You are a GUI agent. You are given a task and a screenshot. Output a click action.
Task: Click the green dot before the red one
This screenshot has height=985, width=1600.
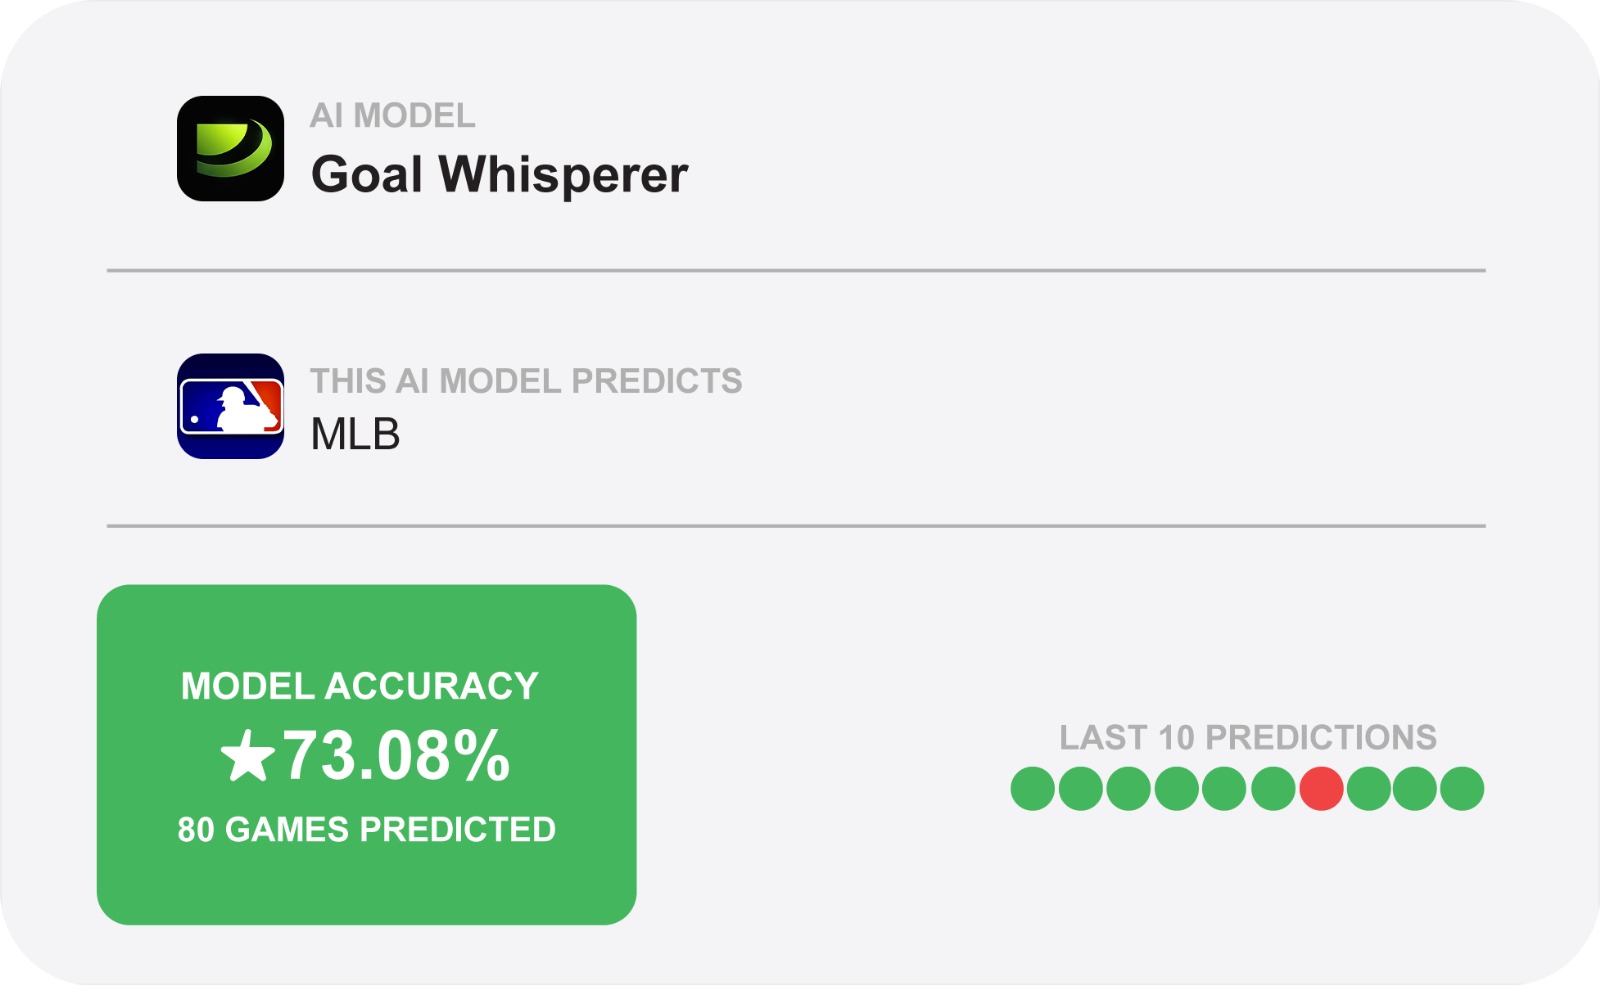click(x=1272, y=787)
